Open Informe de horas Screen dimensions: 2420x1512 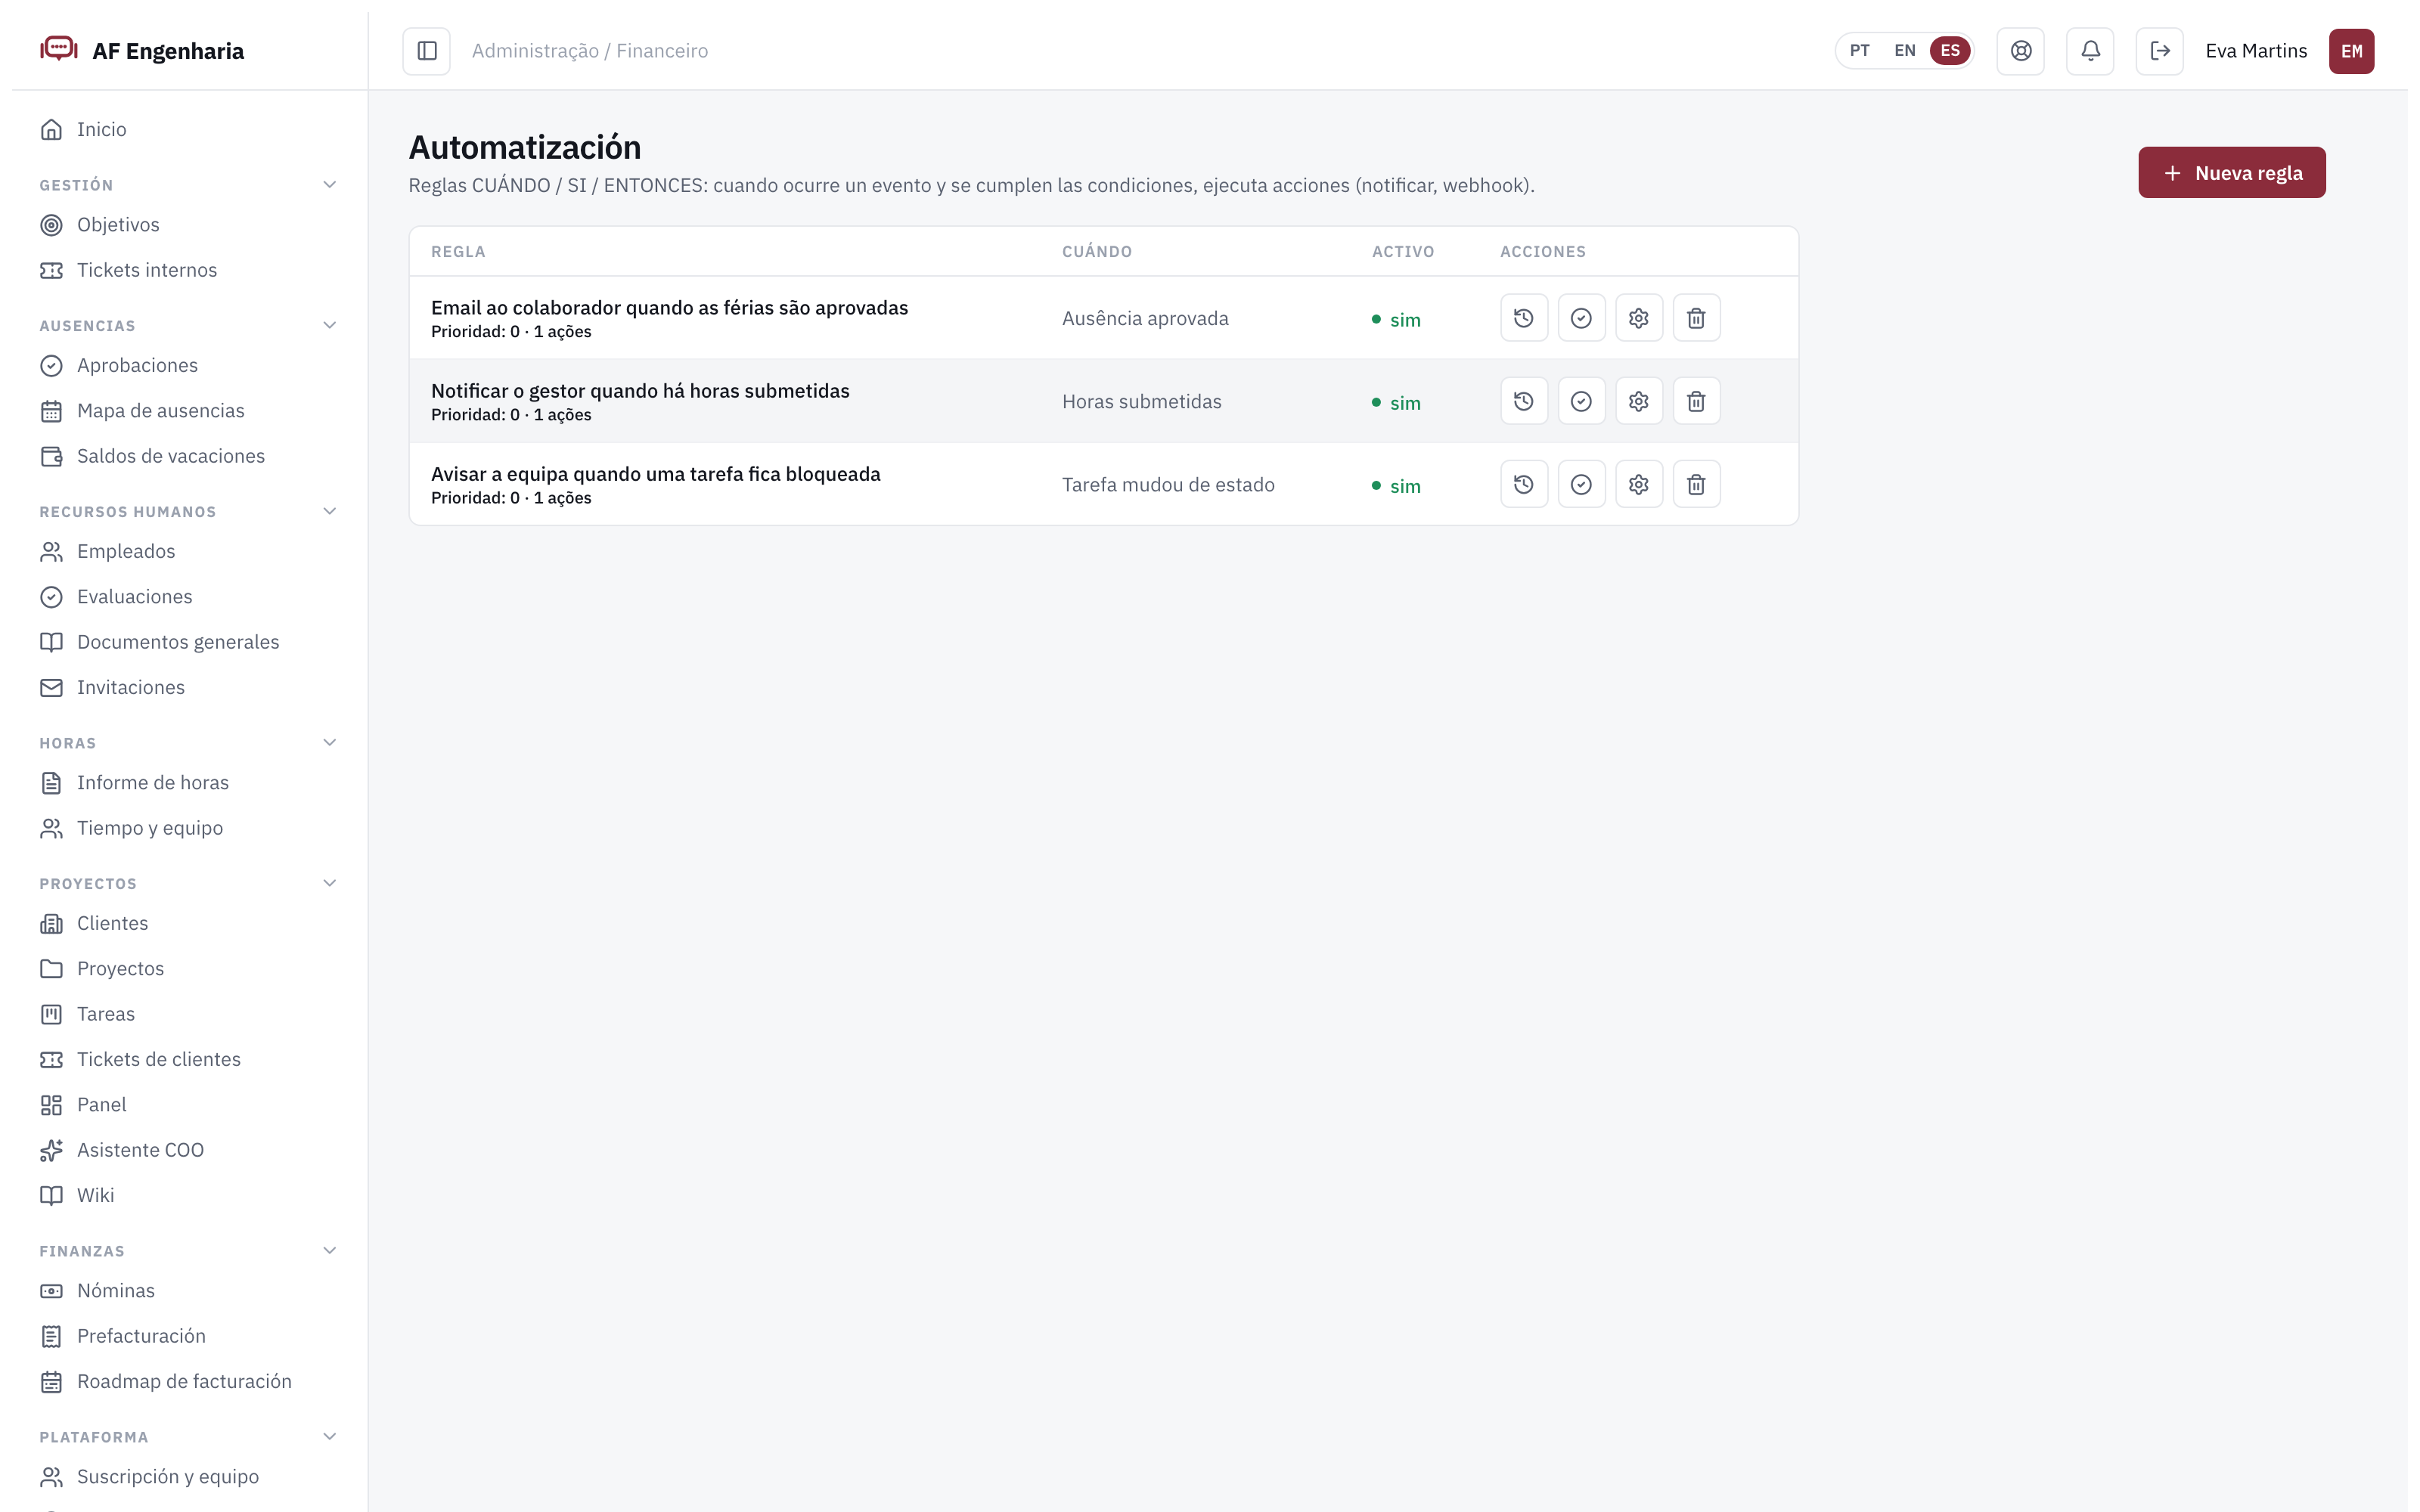pyautogui.click(x=189, y=783)
